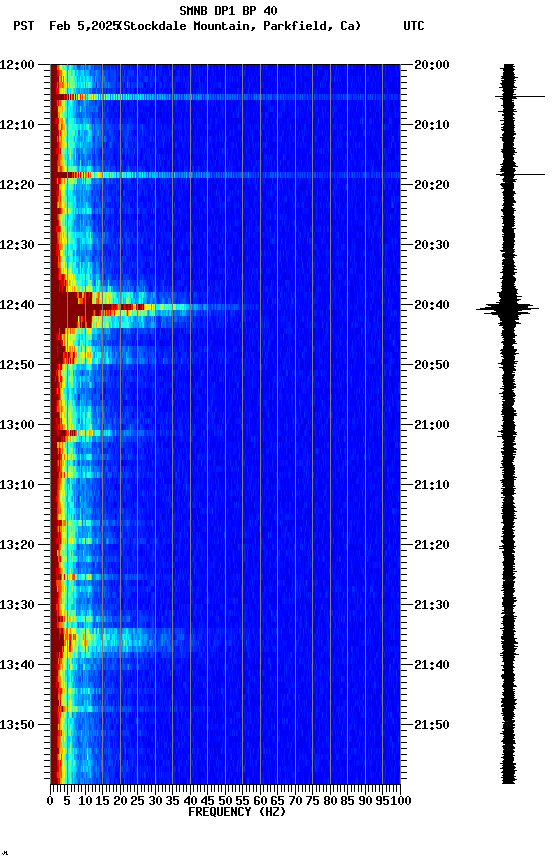Click the '20:50' UTC axis label
Image resolution: width=552 pixels, height=864 pixels.
click(x=432, y=365)
